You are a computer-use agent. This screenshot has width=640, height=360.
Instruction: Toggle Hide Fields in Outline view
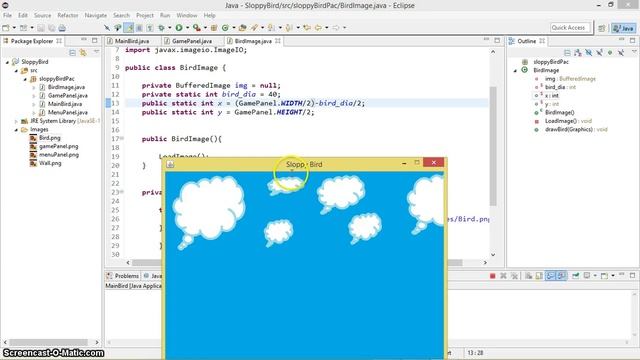(x=589, y=53)
